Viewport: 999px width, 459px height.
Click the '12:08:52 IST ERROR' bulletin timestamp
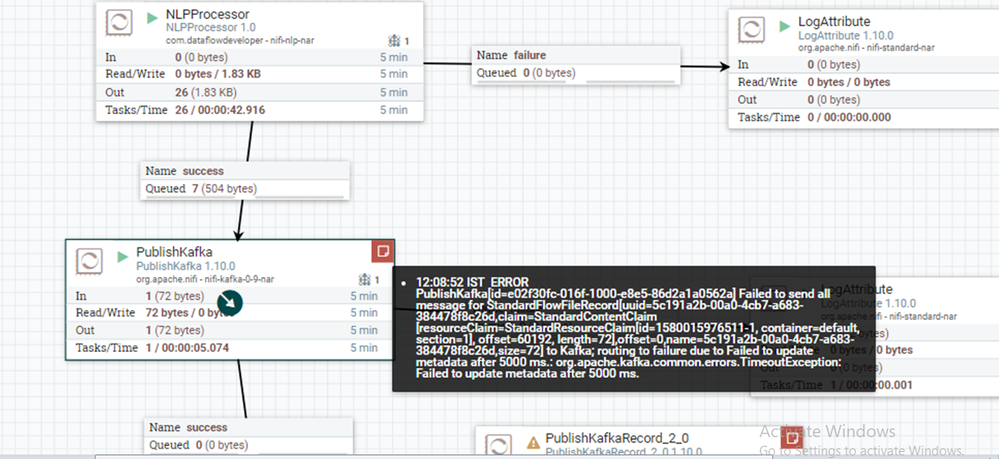(x=472, y=282)
